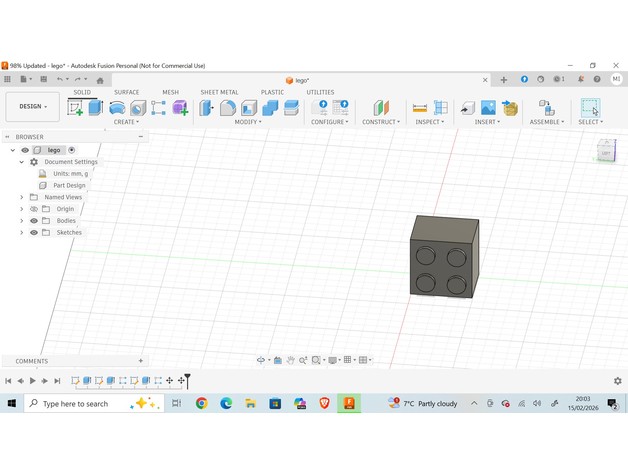Viewport: 628px width, 472px height.
Task: Add a comment with plus button
Action: pos(141,361)
